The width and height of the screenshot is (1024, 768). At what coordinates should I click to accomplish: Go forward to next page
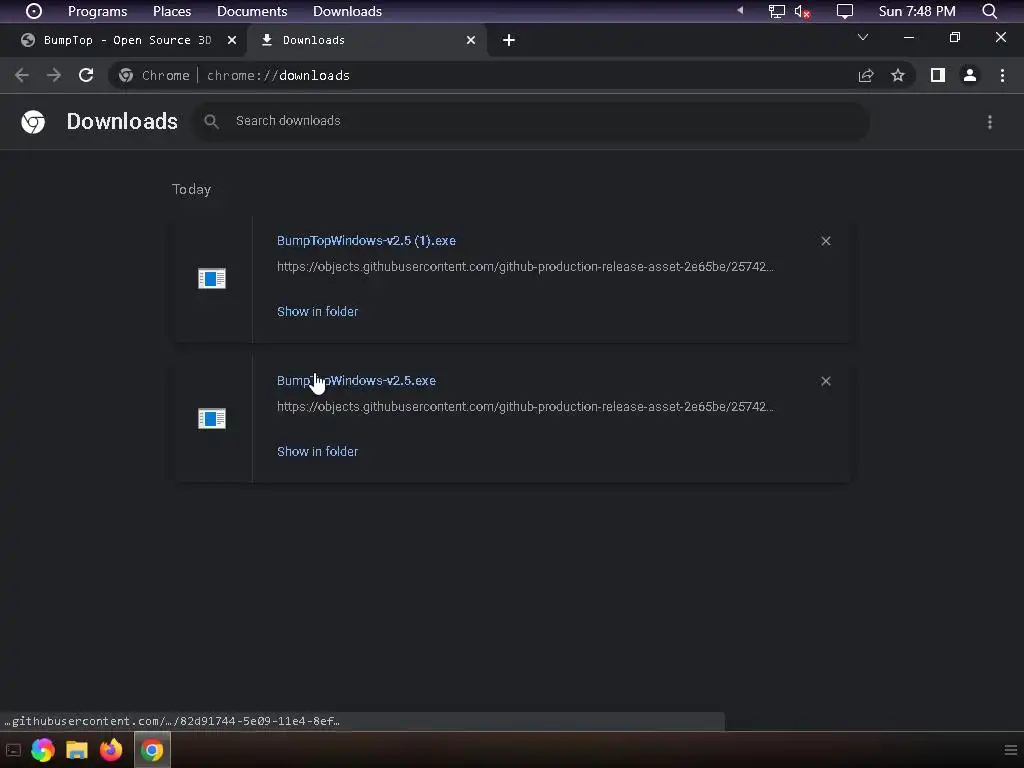[x=54, y=75]
